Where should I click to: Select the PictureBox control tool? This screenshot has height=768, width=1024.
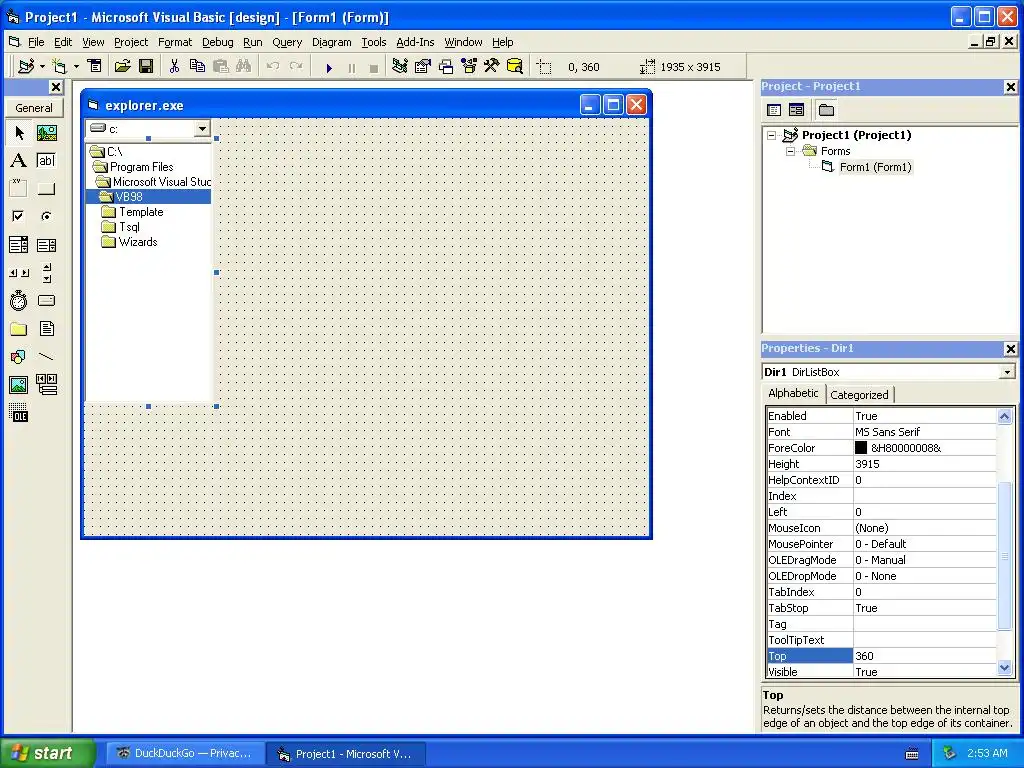pos(46,133)
